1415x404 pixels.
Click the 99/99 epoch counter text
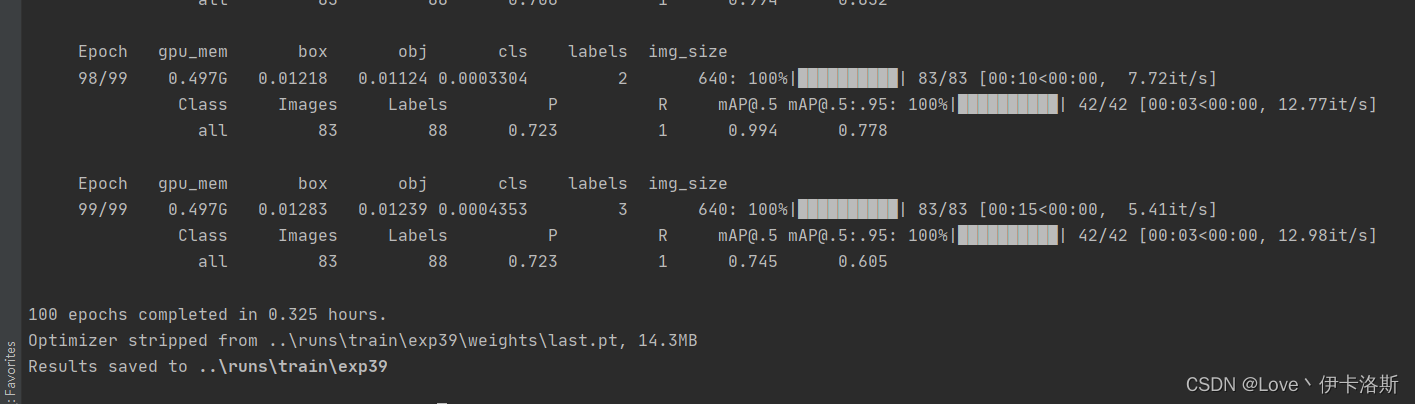tap(103, 210)
